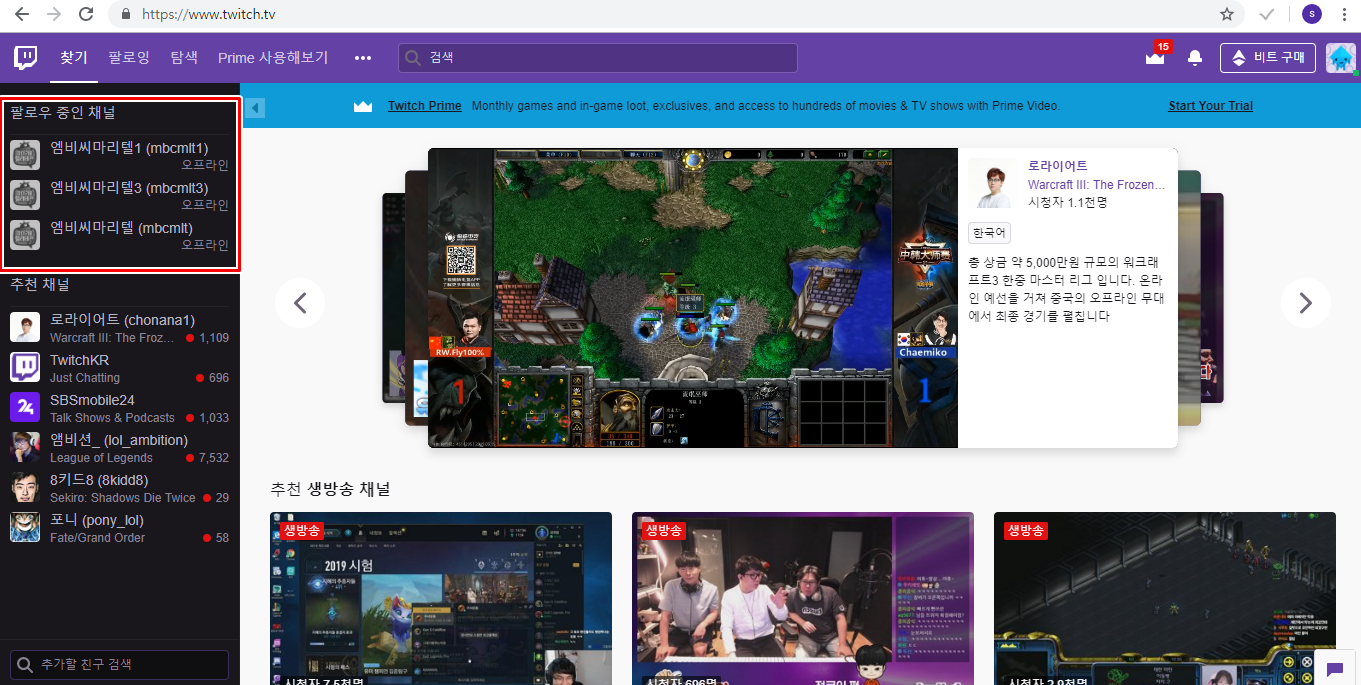Click Start Your Trial link
This screenshot has width=1361, height=685.
click(1210, 106)
